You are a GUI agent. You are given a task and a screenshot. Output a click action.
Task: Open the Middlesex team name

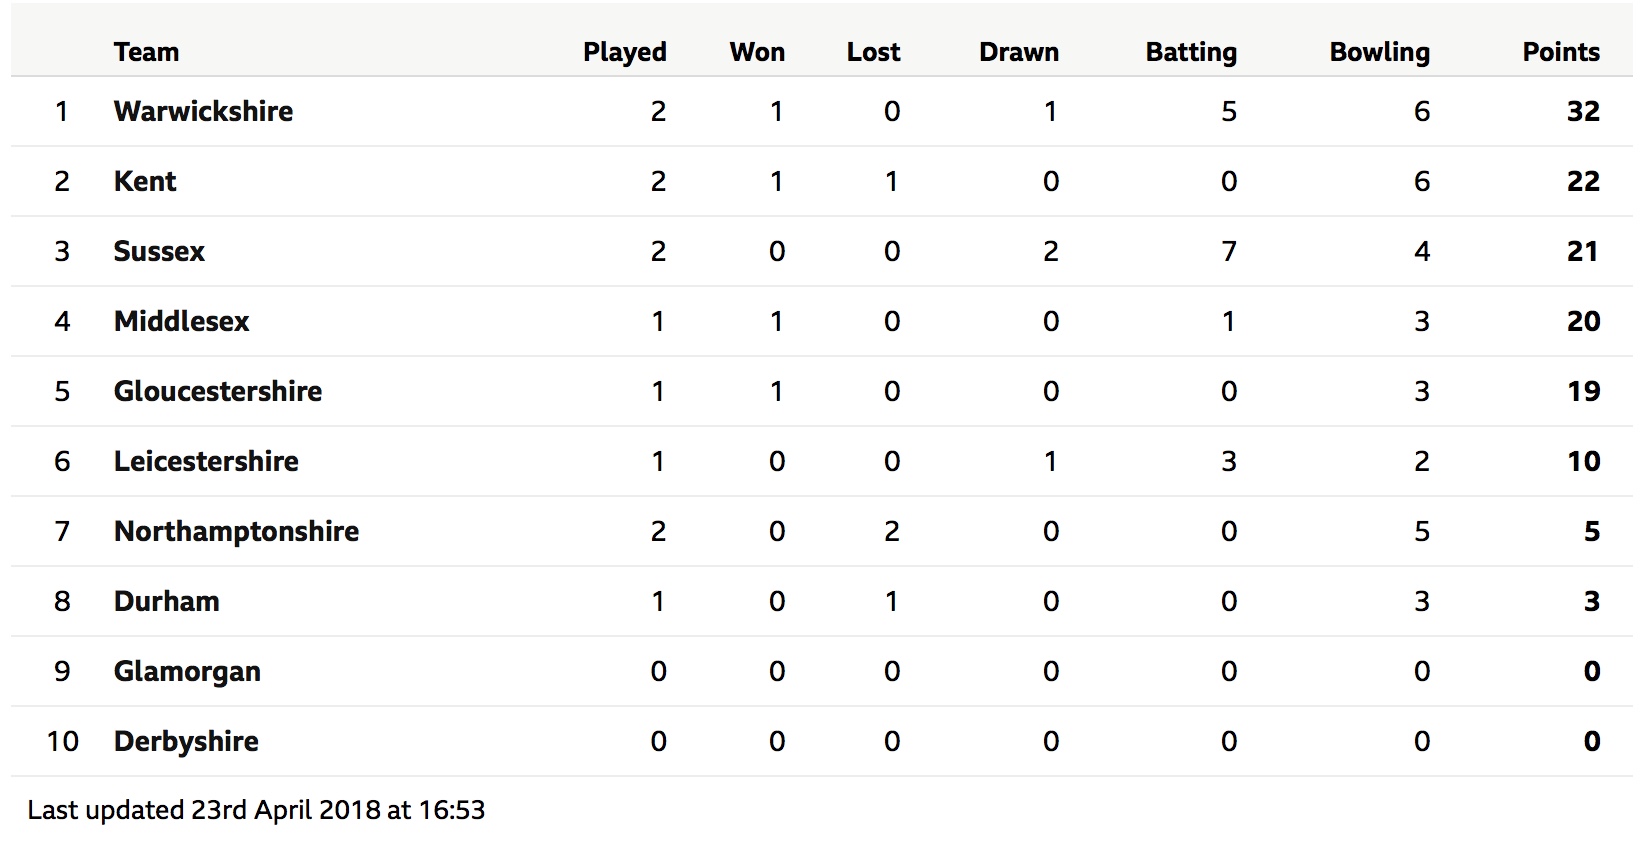[x=182, y=321]
